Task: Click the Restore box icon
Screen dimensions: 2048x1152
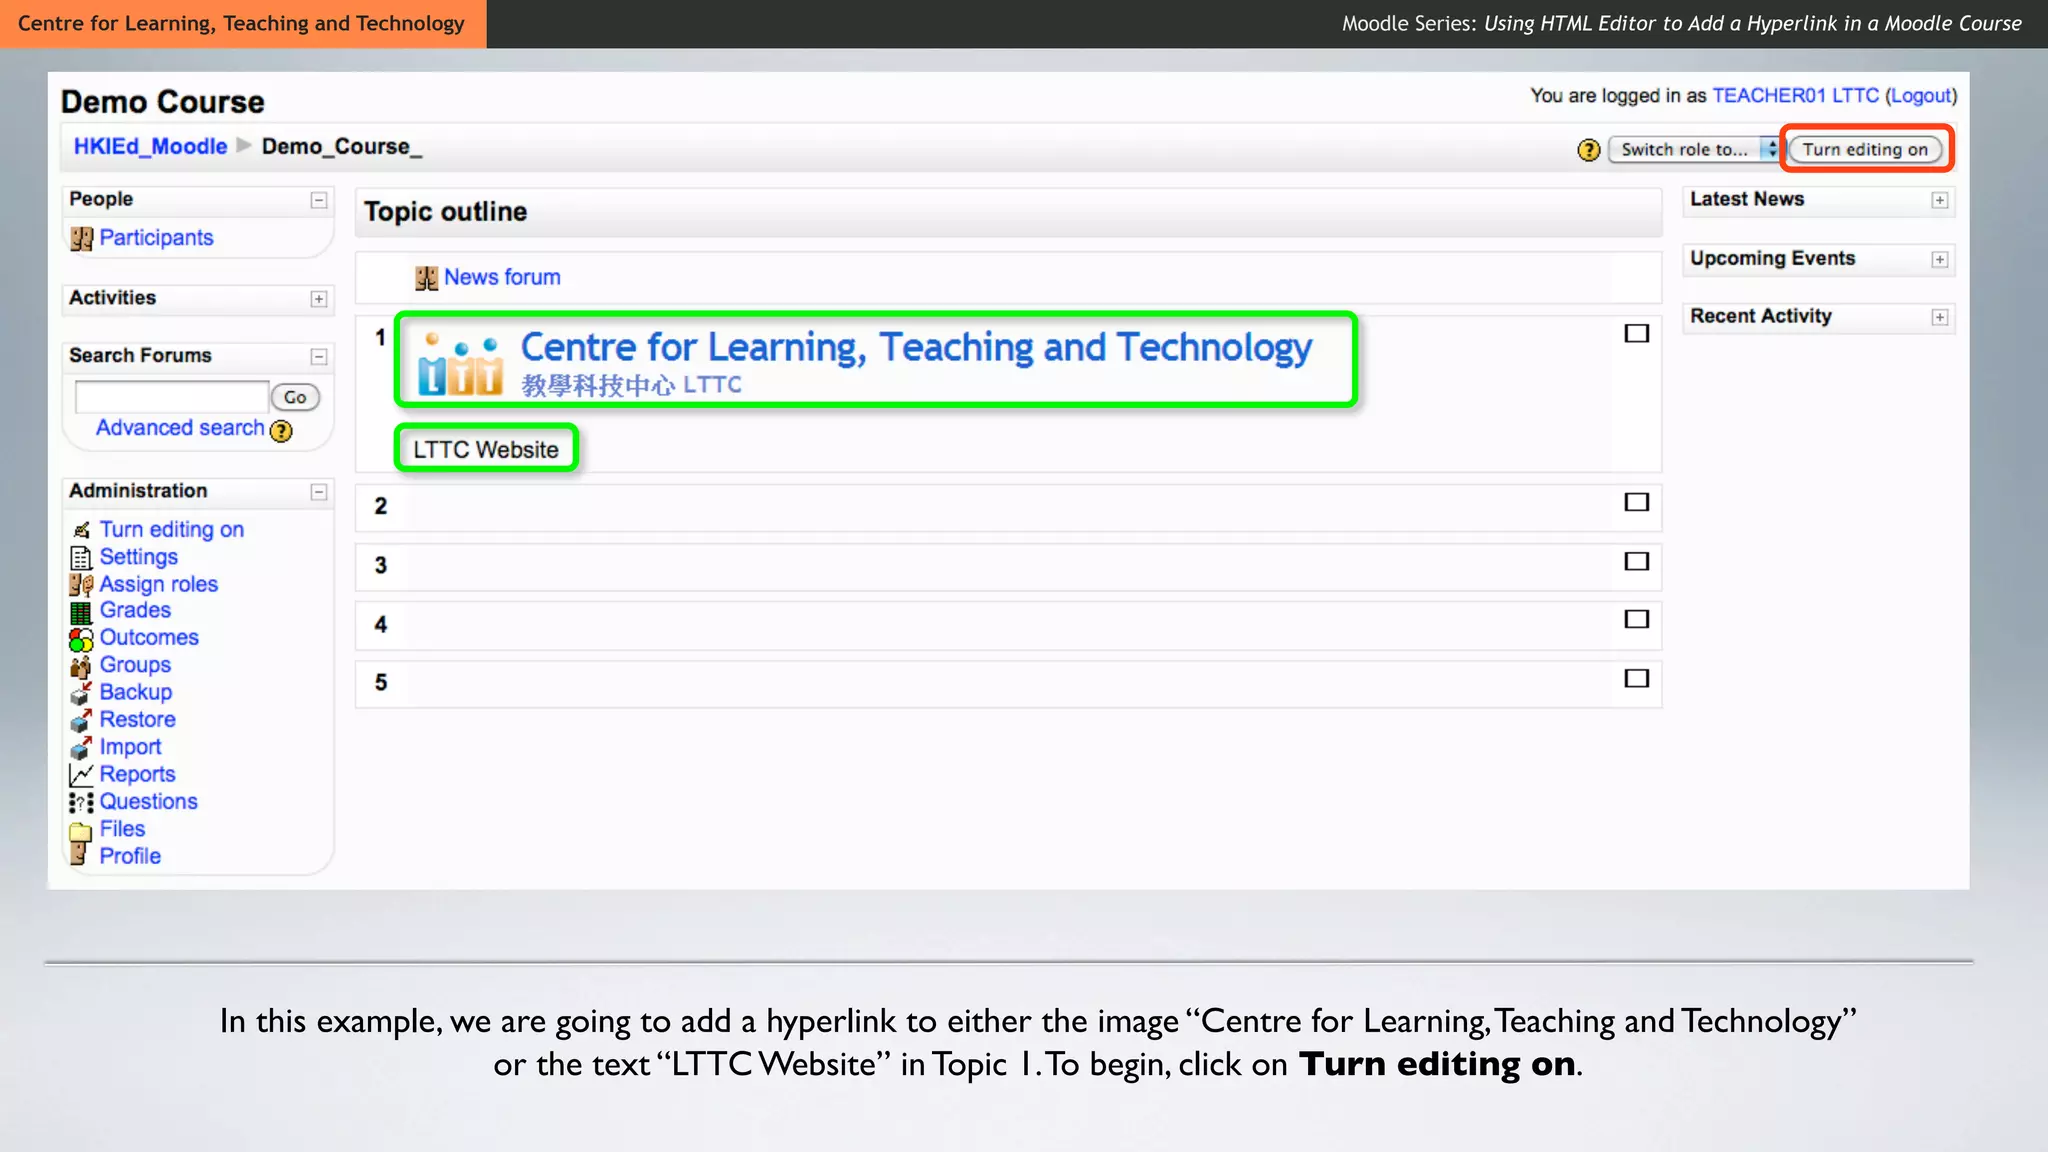Action: tap(81, 720)
